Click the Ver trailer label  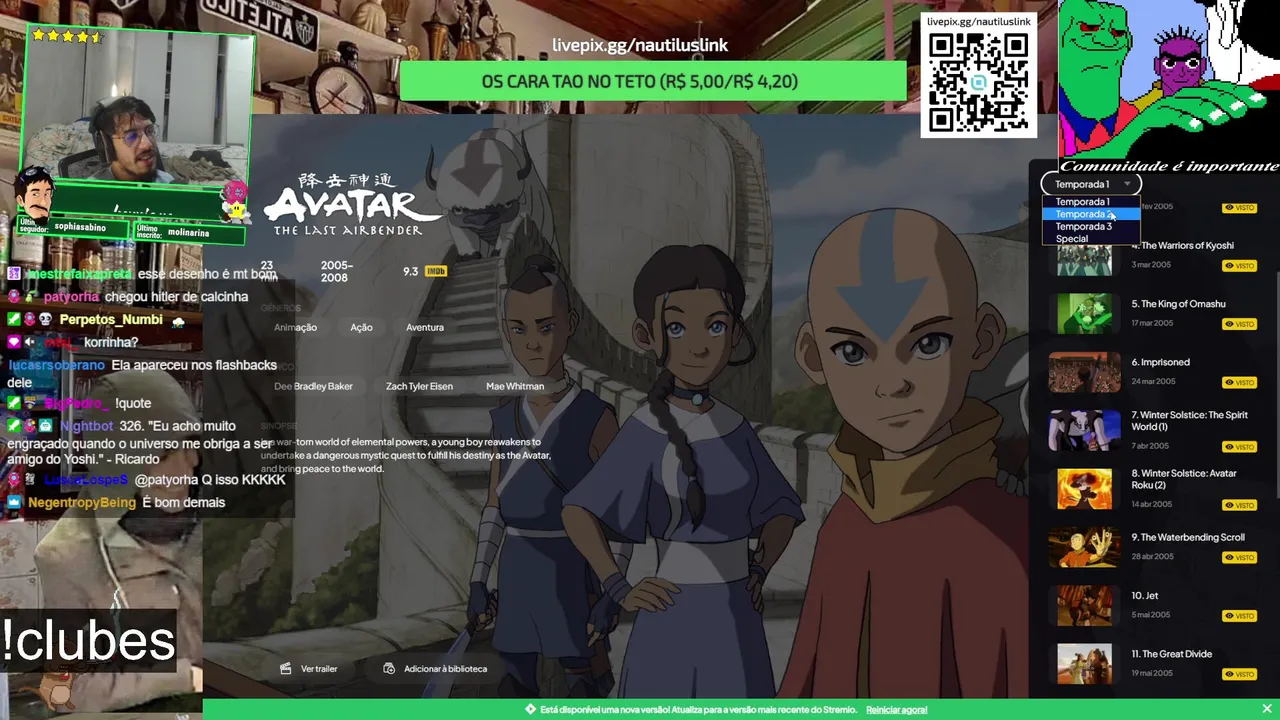319,669
